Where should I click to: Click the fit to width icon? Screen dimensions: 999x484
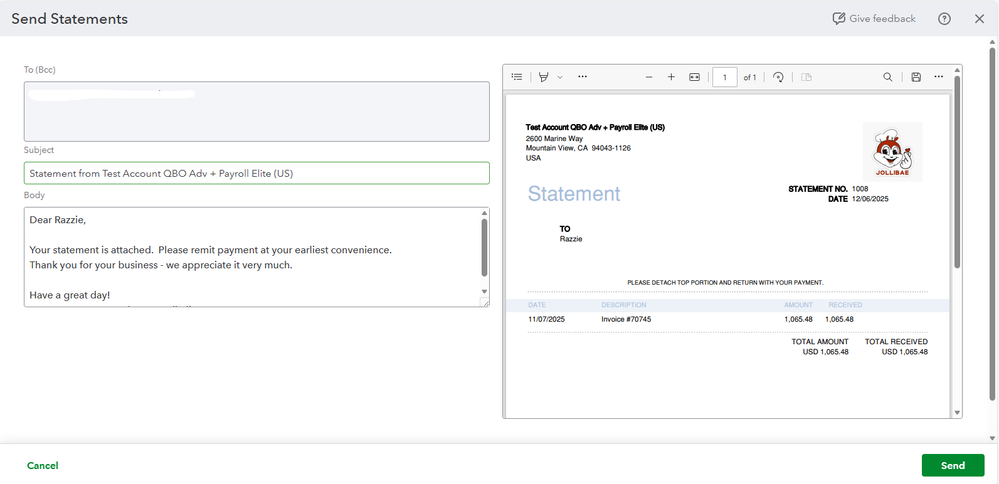[694, 77]
